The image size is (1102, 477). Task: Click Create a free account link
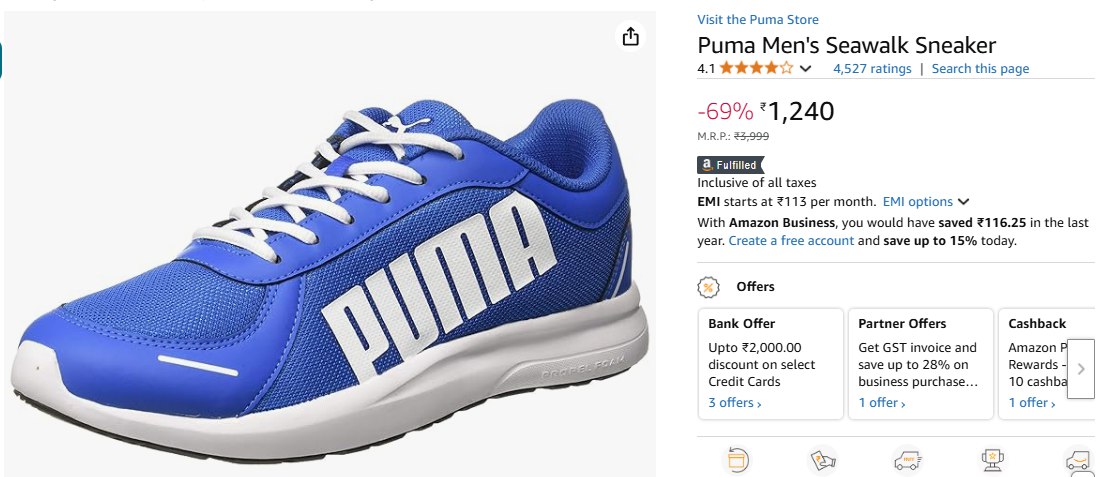(x=791, y=241)
